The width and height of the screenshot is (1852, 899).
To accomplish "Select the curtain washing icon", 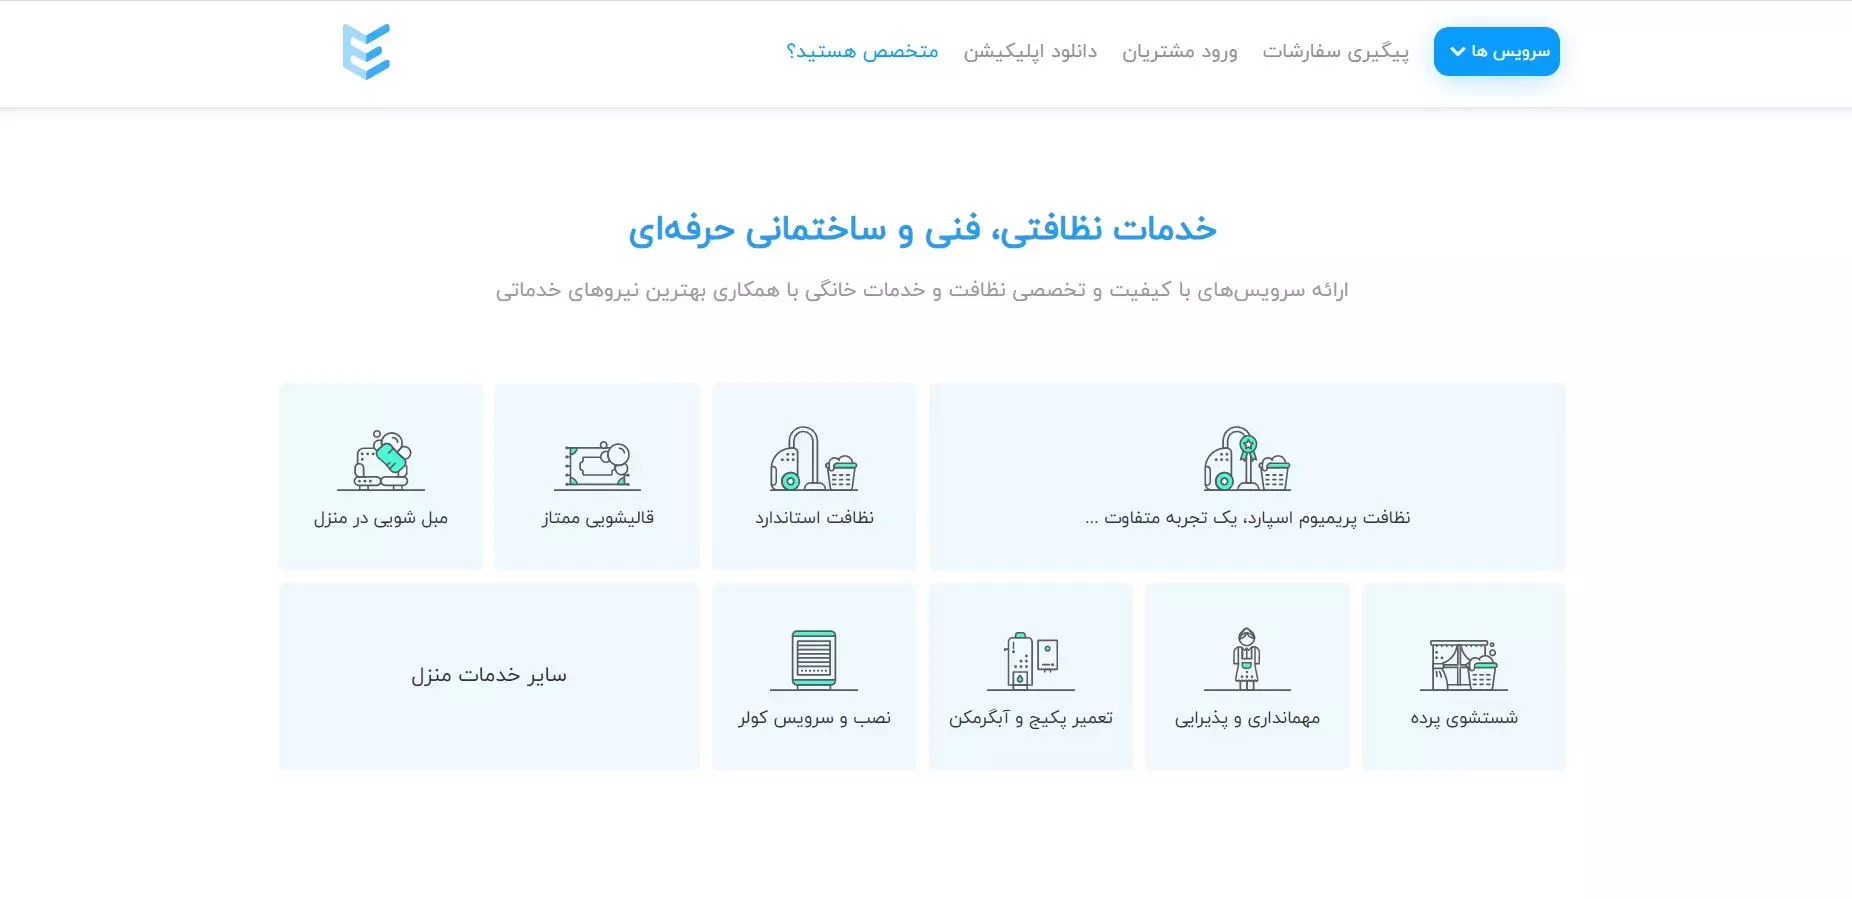I will click(x=1463, y=664).
